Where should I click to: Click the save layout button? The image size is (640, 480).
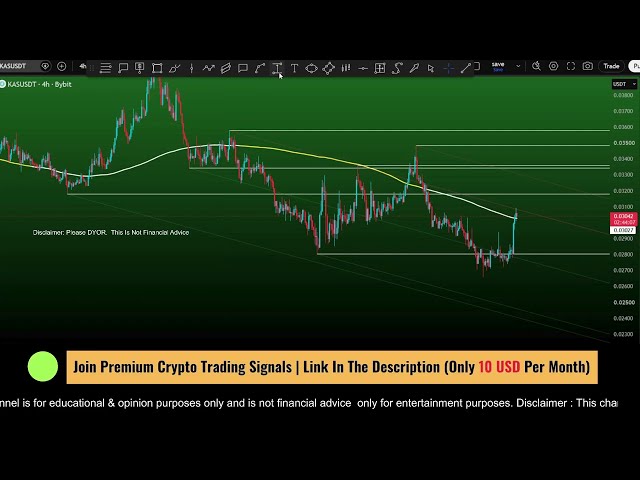(498, 66)
